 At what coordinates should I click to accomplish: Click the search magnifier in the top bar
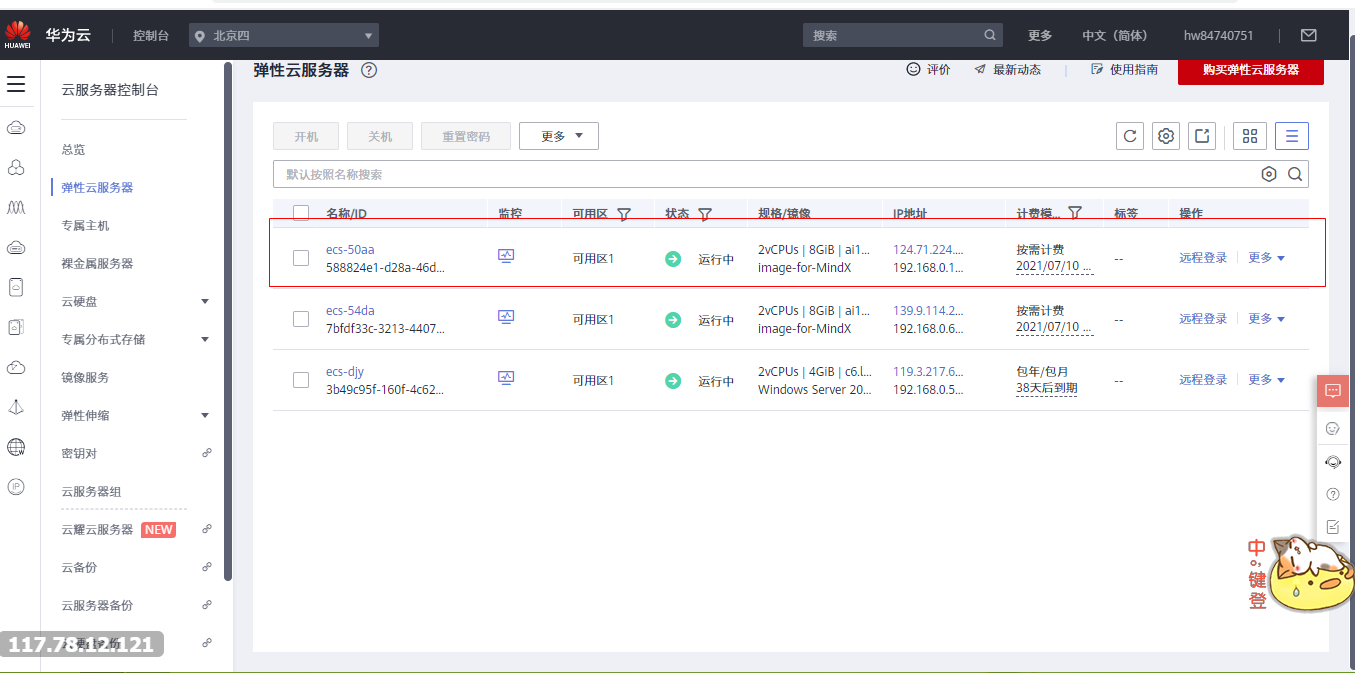tap(990, 35)
